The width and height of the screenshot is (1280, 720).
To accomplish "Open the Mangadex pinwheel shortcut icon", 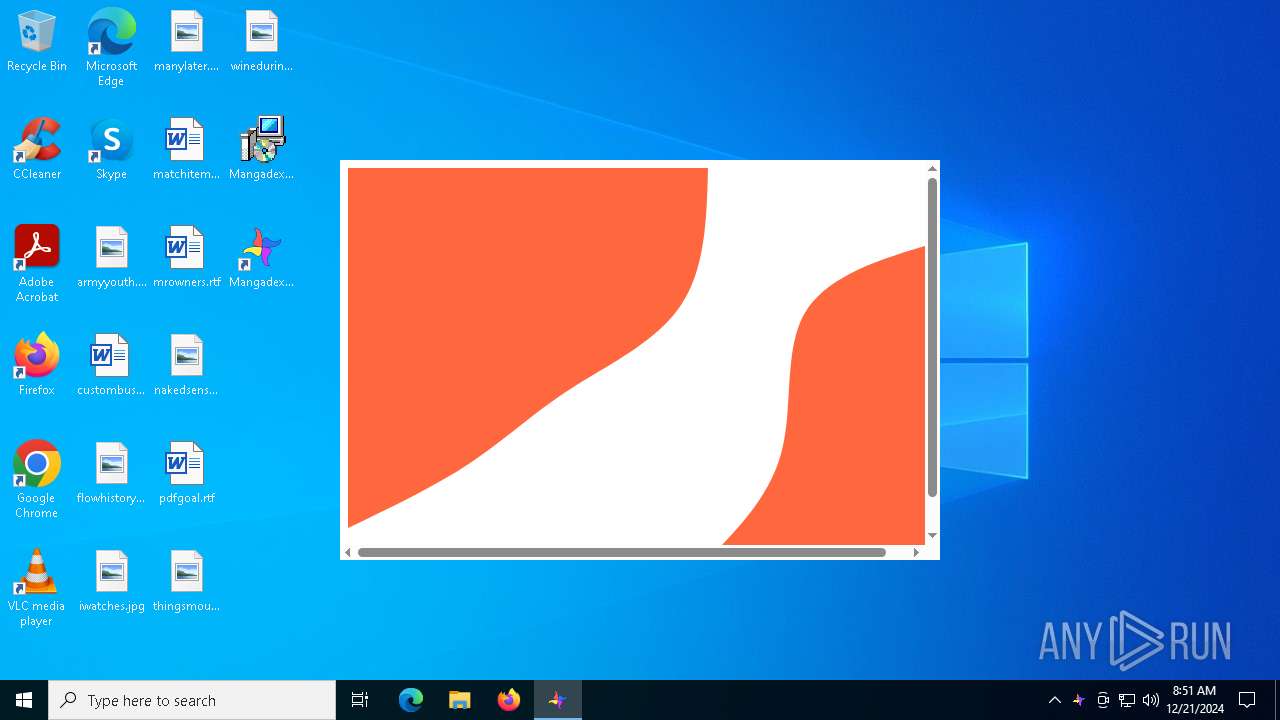I will coord(261,258).
